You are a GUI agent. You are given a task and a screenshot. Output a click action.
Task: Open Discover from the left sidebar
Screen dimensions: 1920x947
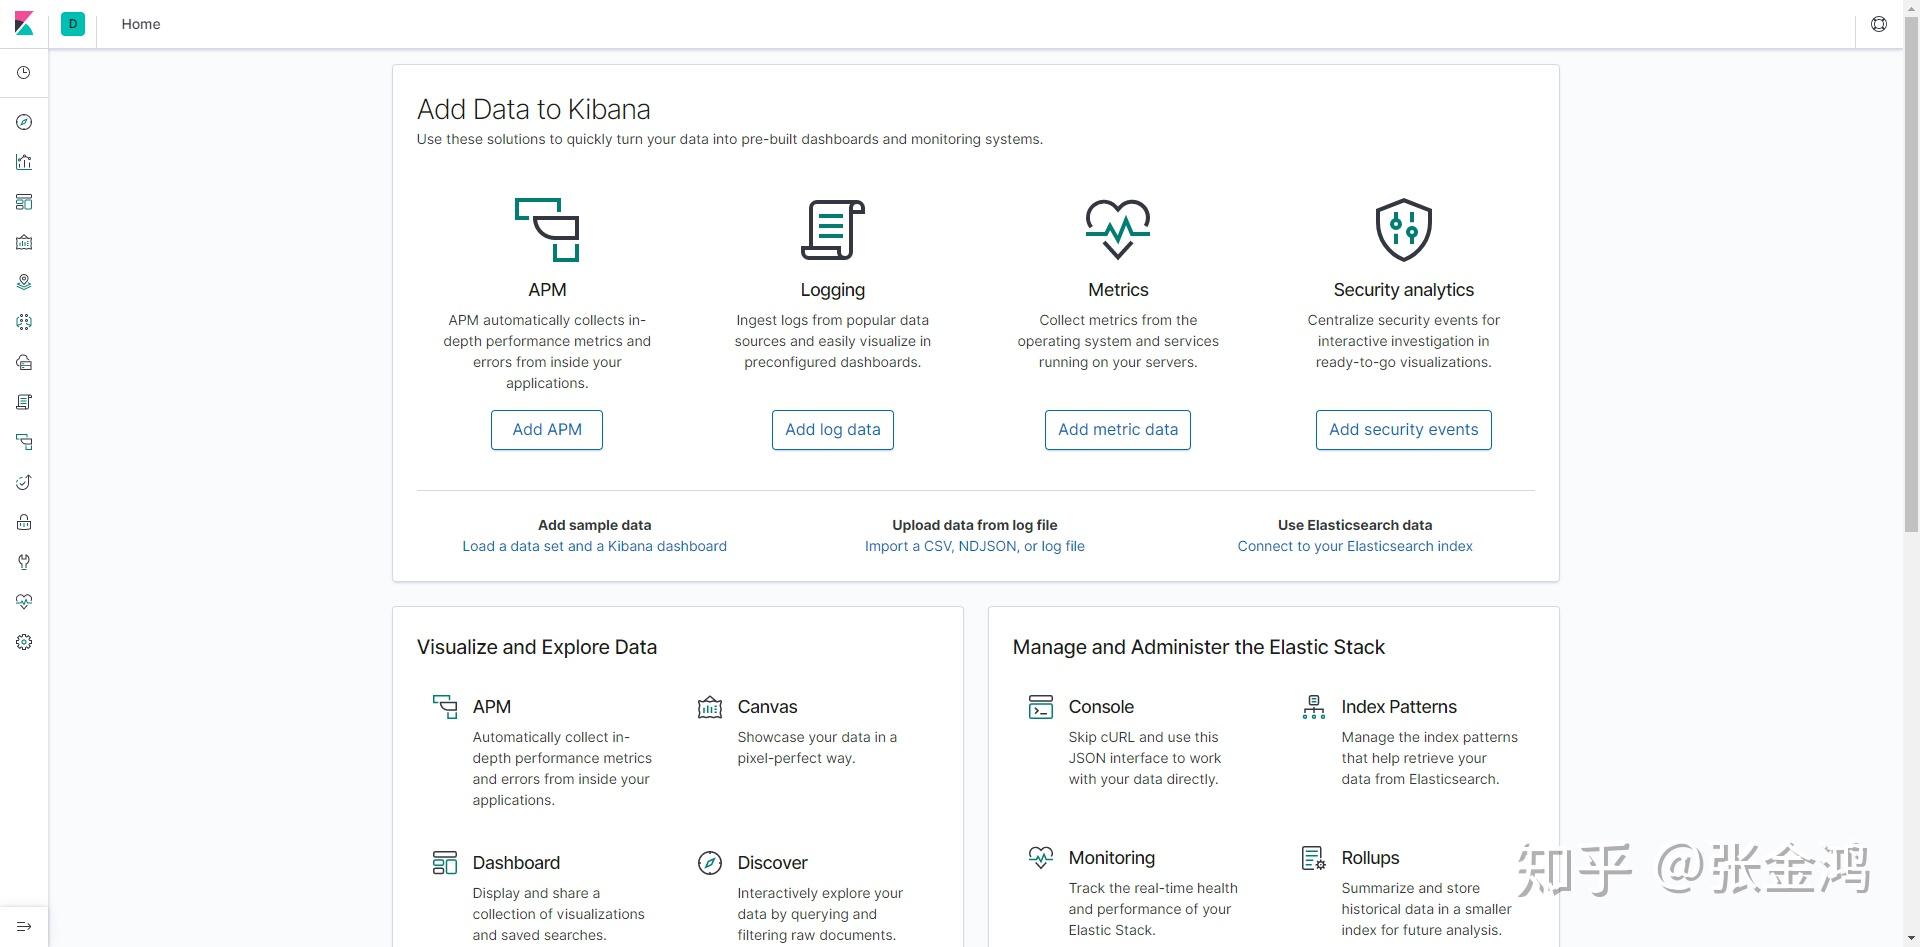24,122
